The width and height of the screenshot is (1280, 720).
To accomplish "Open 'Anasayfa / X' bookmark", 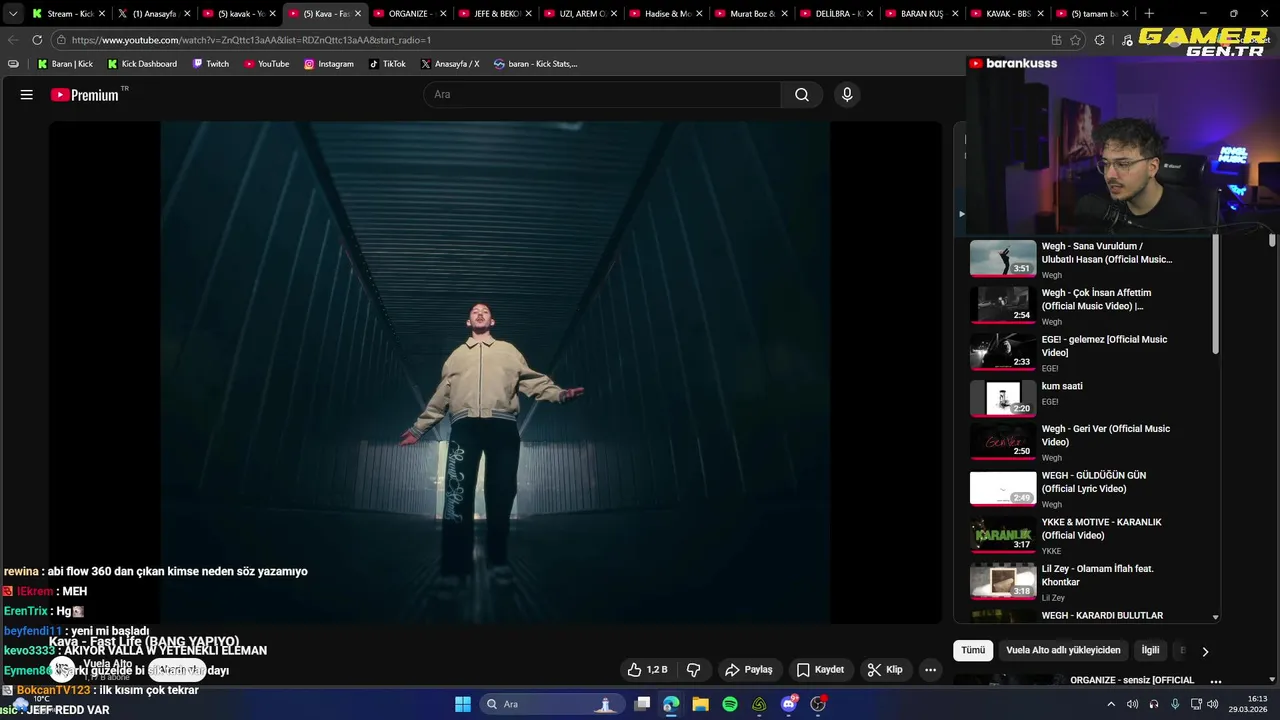I will click(450, 64).
